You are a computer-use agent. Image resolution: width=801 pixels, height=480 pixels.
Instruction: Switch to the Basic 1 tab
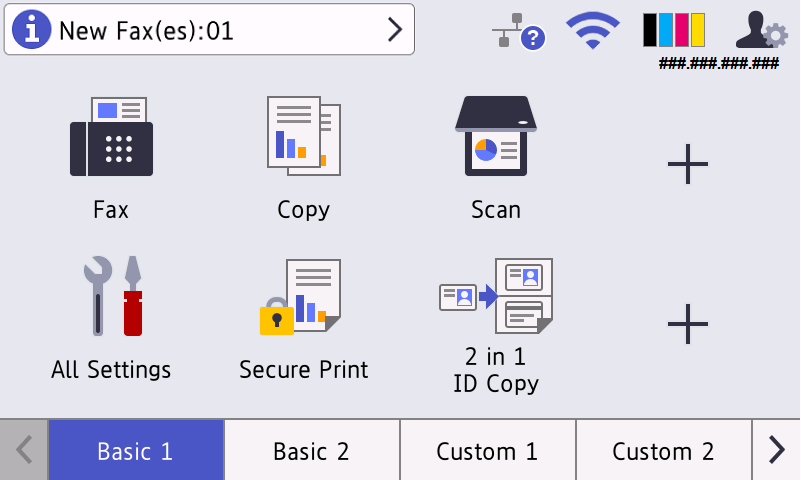pos(136,451)
